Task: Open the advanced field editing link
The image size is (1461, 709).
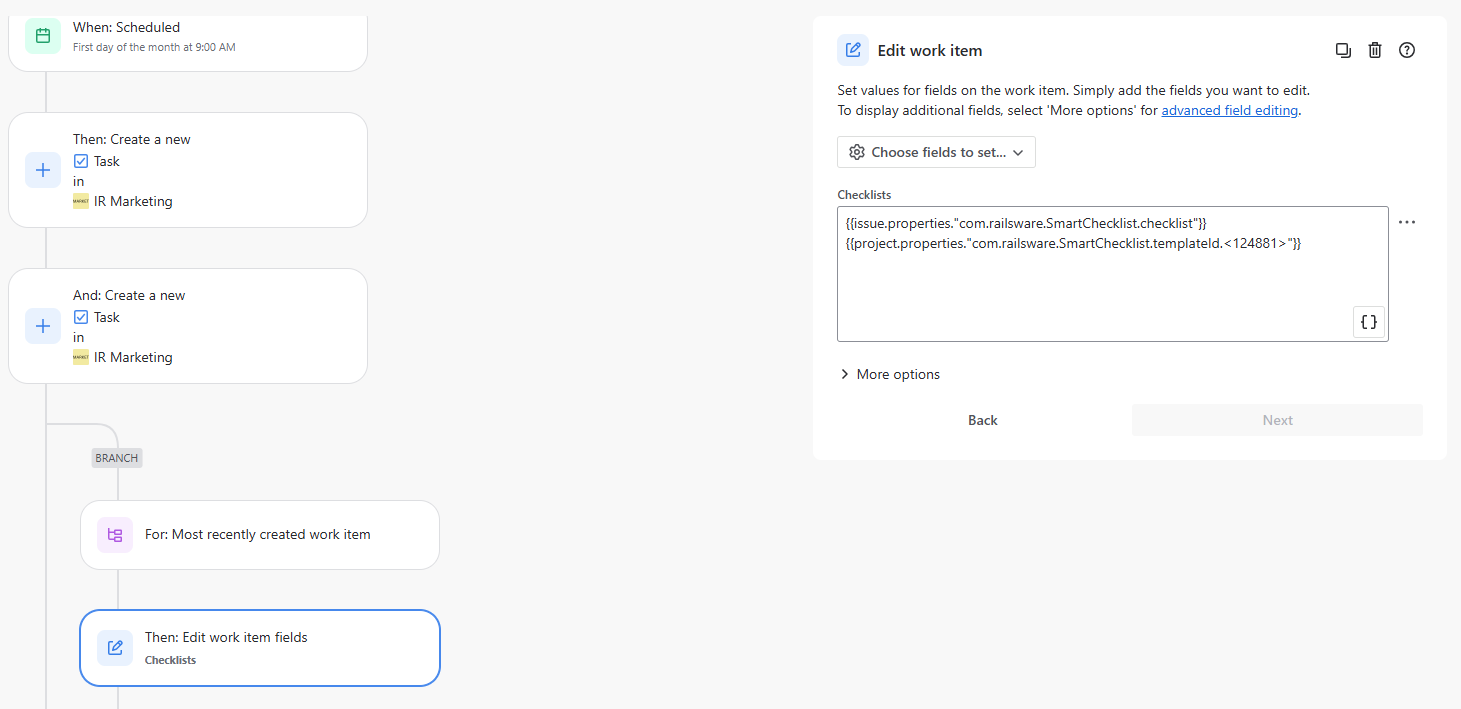Action: coord(1229,110)
